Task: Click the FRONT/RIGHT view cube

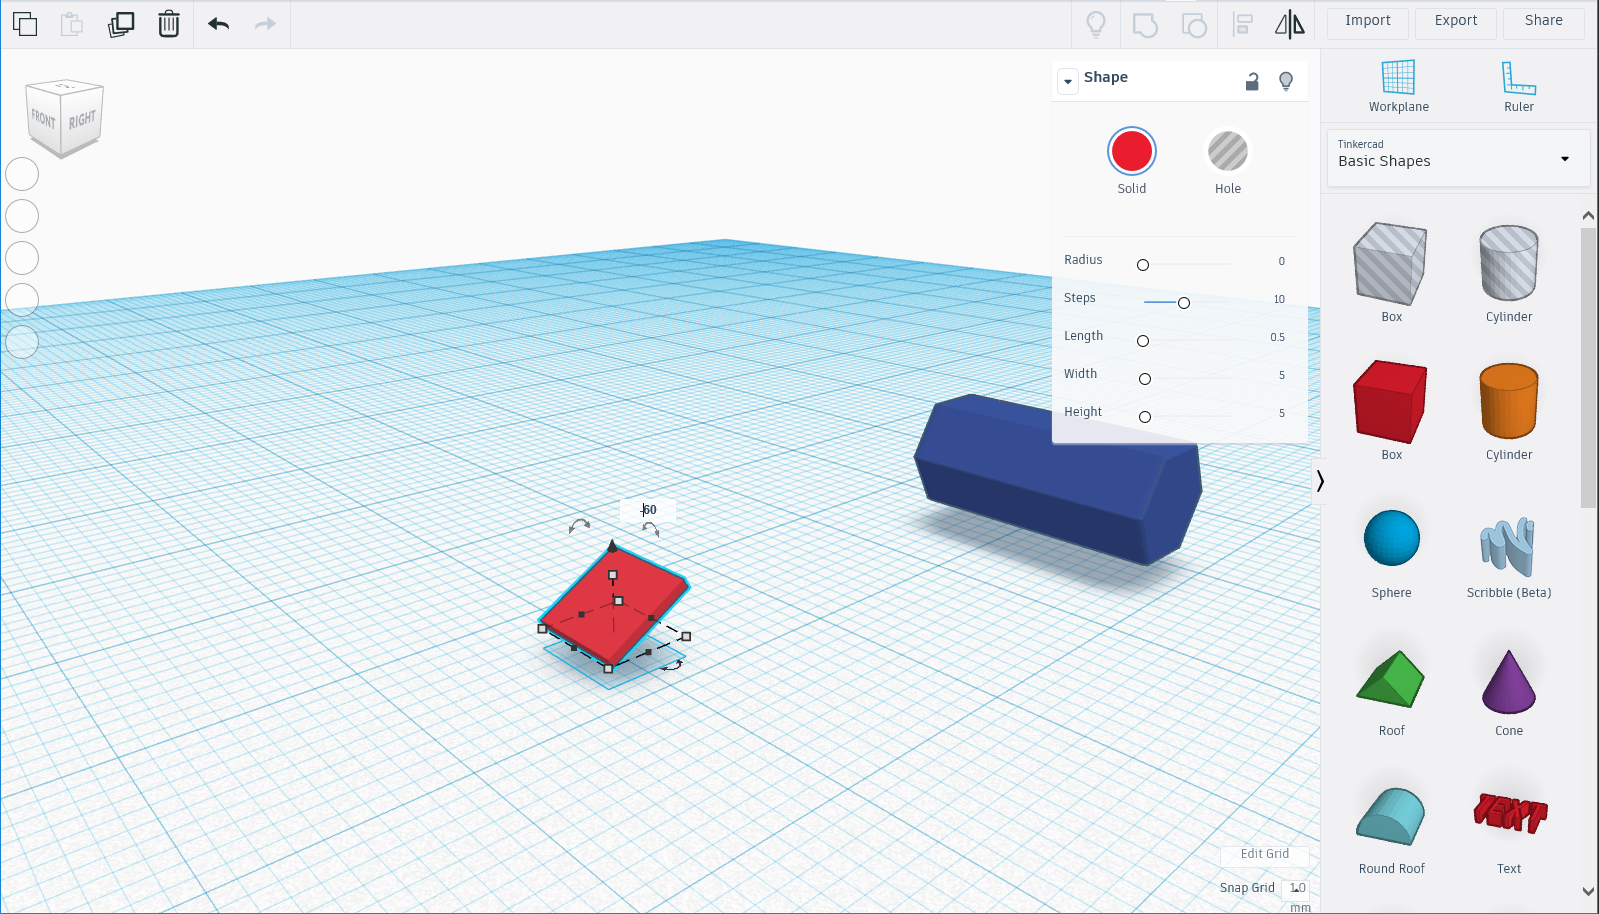Action: (x=64, y=118)
